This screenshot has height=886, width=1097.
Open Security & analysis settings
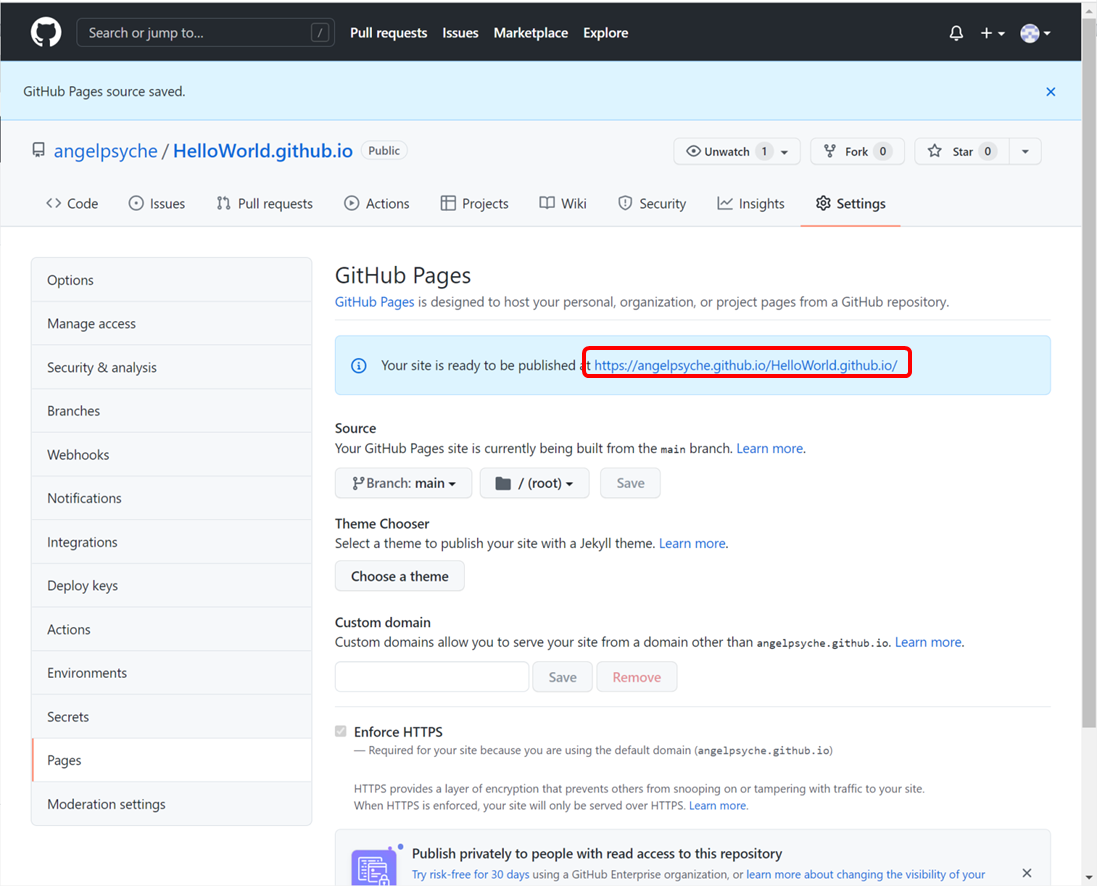coord(171,367)
